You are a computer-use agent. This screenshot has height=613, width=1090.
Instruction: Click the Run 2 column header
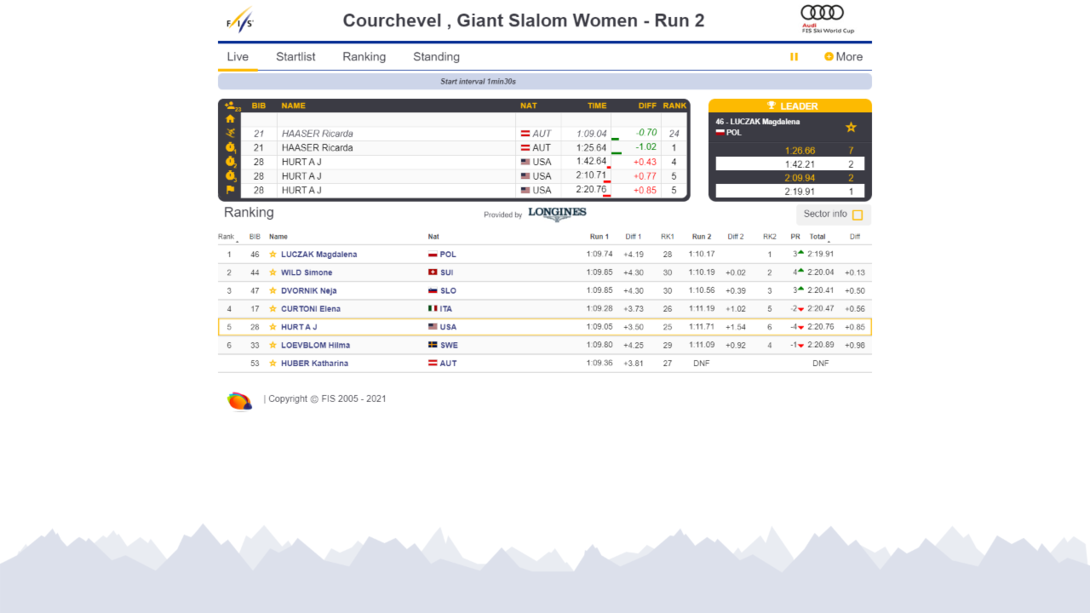(x=701, y=237)
